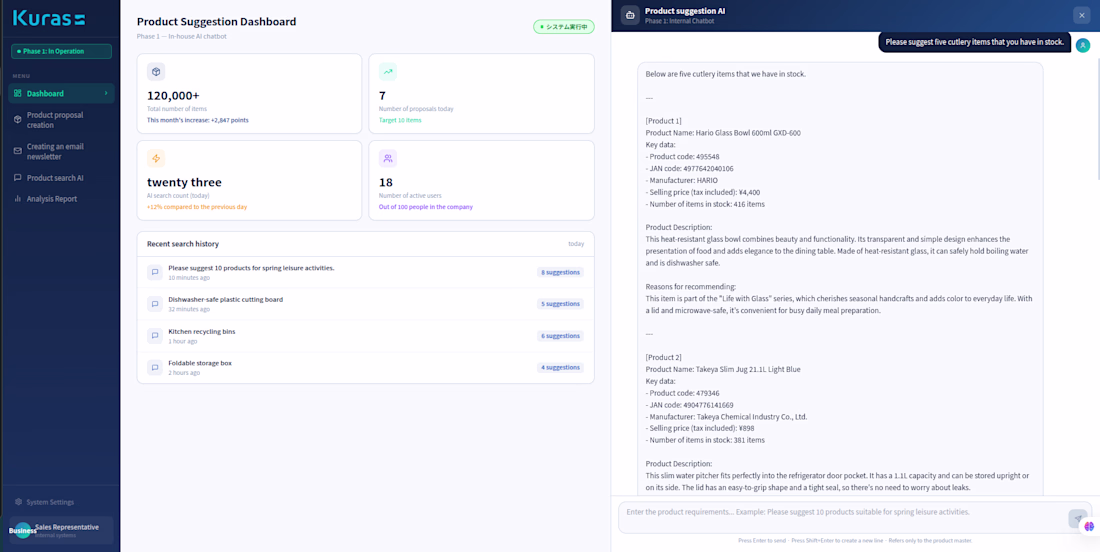Expand the Dashboard chevron arrow

pyautogui.click(x=106, y=93)
